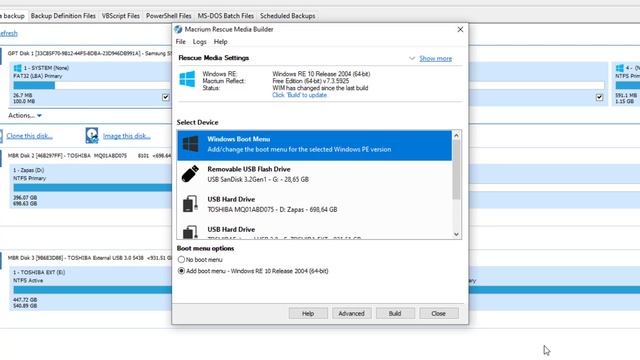This screenshot has width=640, height=360.
Task: Open the Help menu in Rescue Media Builder
Action: (220, 42)
